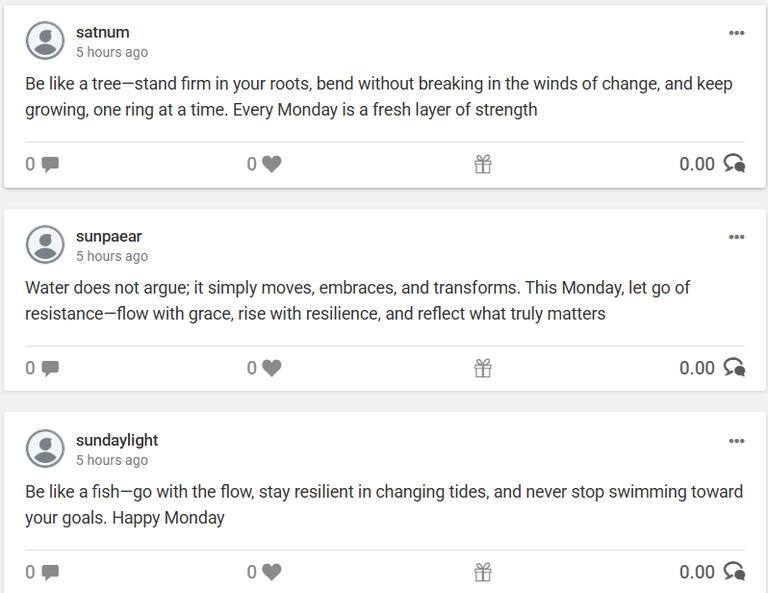Viewport: 768px width, 593px height.
Task: Click the reward bubbles icon on sunpaear's post
Action: (x=735, y=368)
